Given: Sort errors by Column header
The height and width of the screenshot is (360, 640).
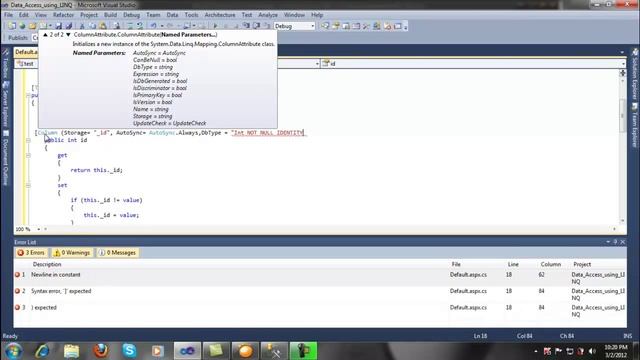Looking at the screenshot, I should [x=551, y=264].
